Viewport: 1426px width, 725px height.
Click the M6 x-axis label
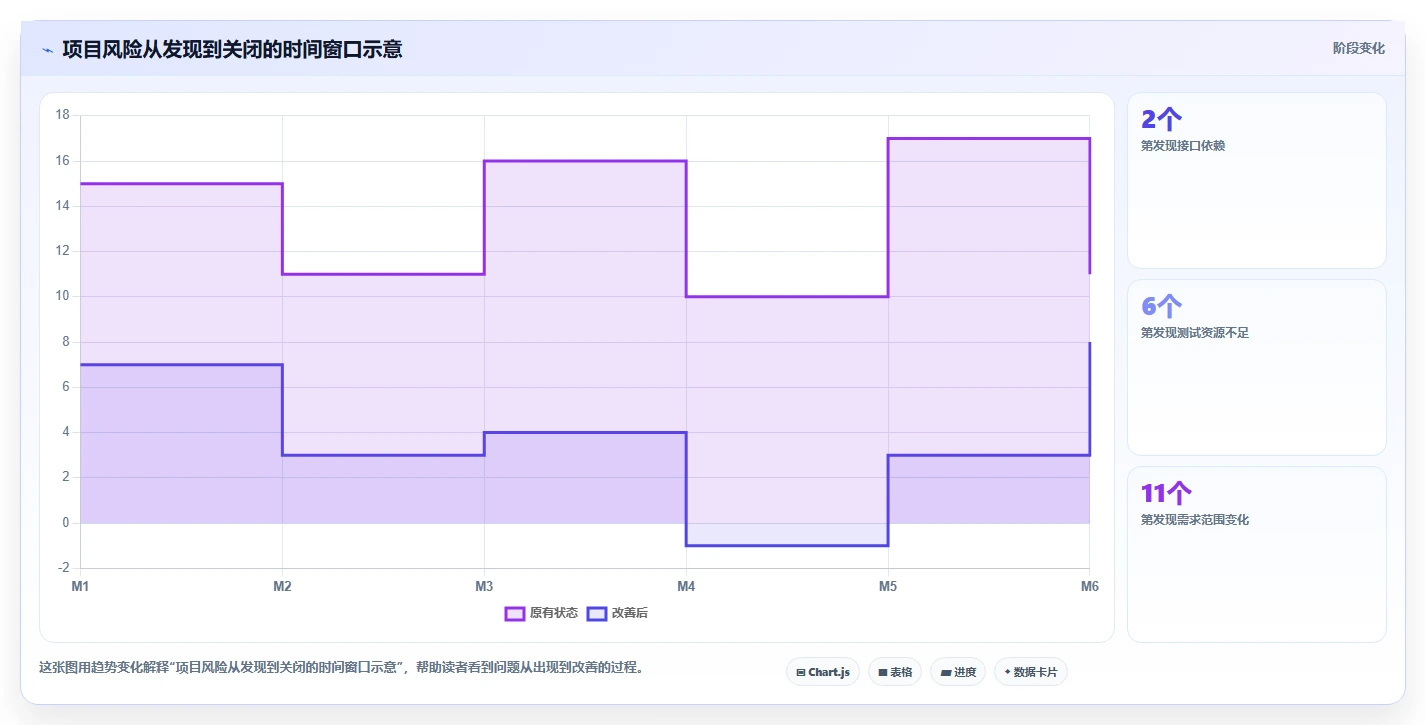[x=1090, y=587]
